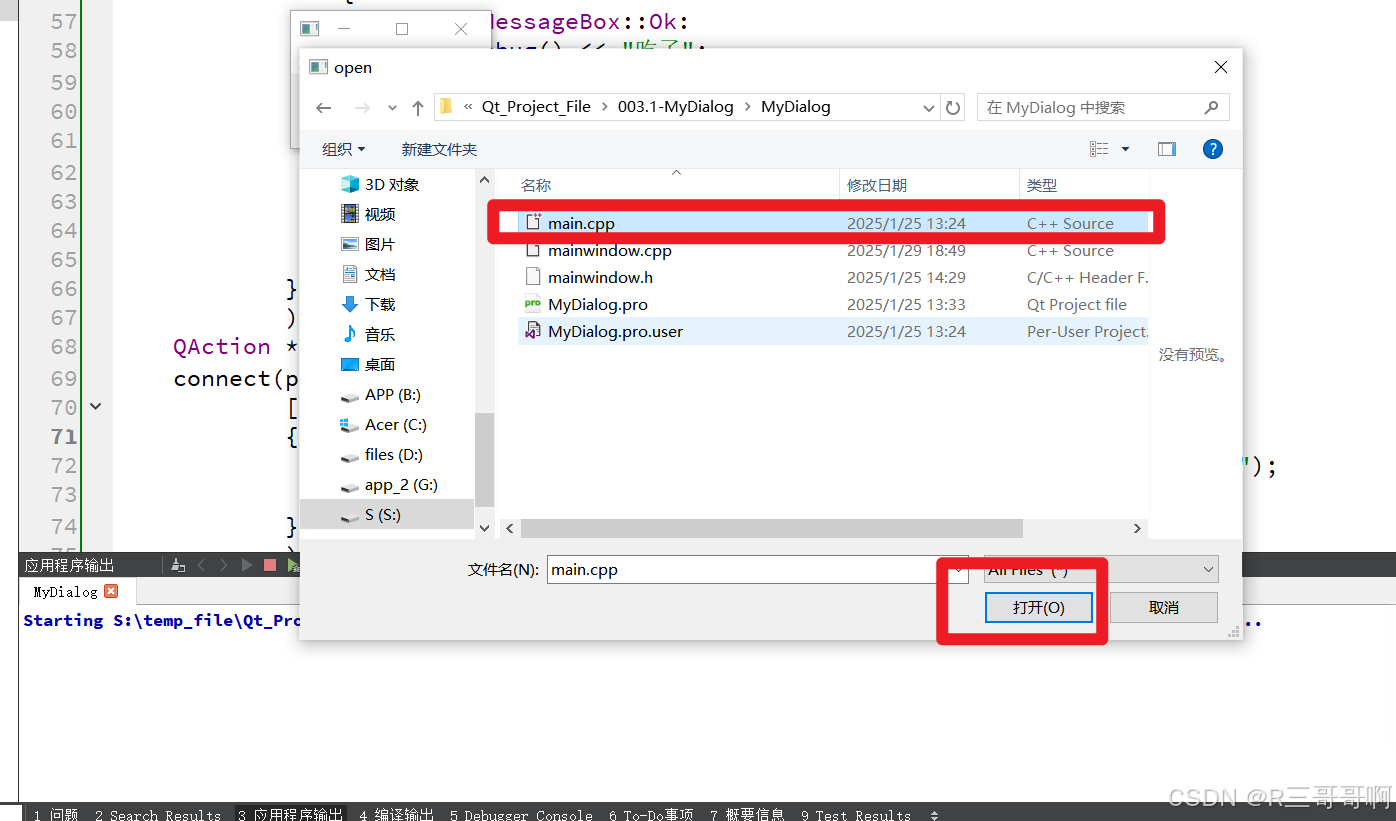Switch to 7 概要信息 pane
The height and width of the screenshot is (821, 1396).
click(748, 814)
